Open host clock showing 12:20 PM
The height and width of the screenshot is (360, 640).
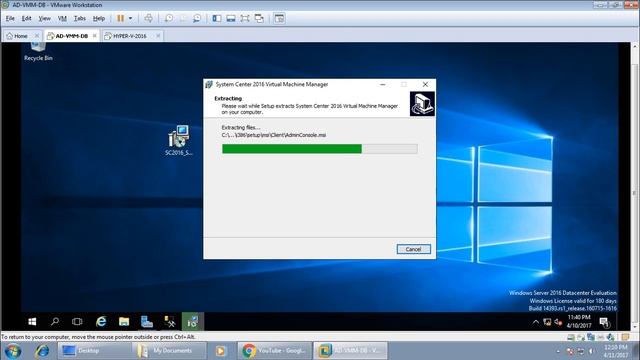616,351
